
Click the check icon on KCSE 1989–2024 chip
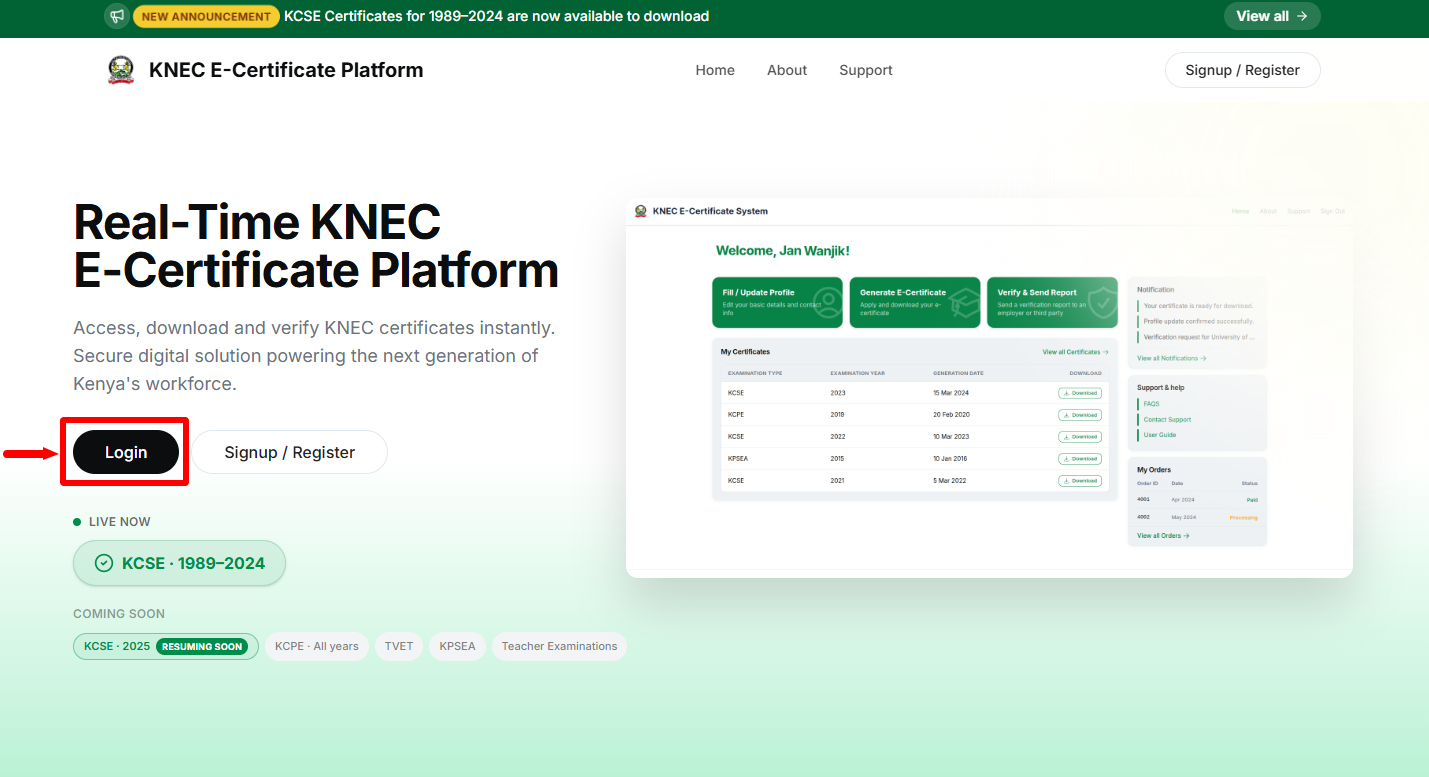click(x=103, y=563)
